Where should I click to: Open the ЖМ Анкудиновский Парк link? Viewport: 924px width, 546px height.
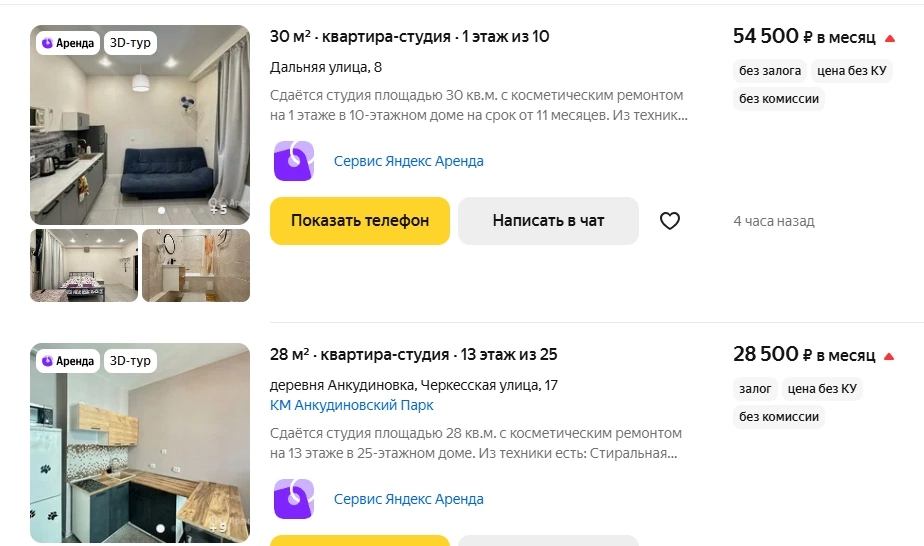(x=351, y=405)
